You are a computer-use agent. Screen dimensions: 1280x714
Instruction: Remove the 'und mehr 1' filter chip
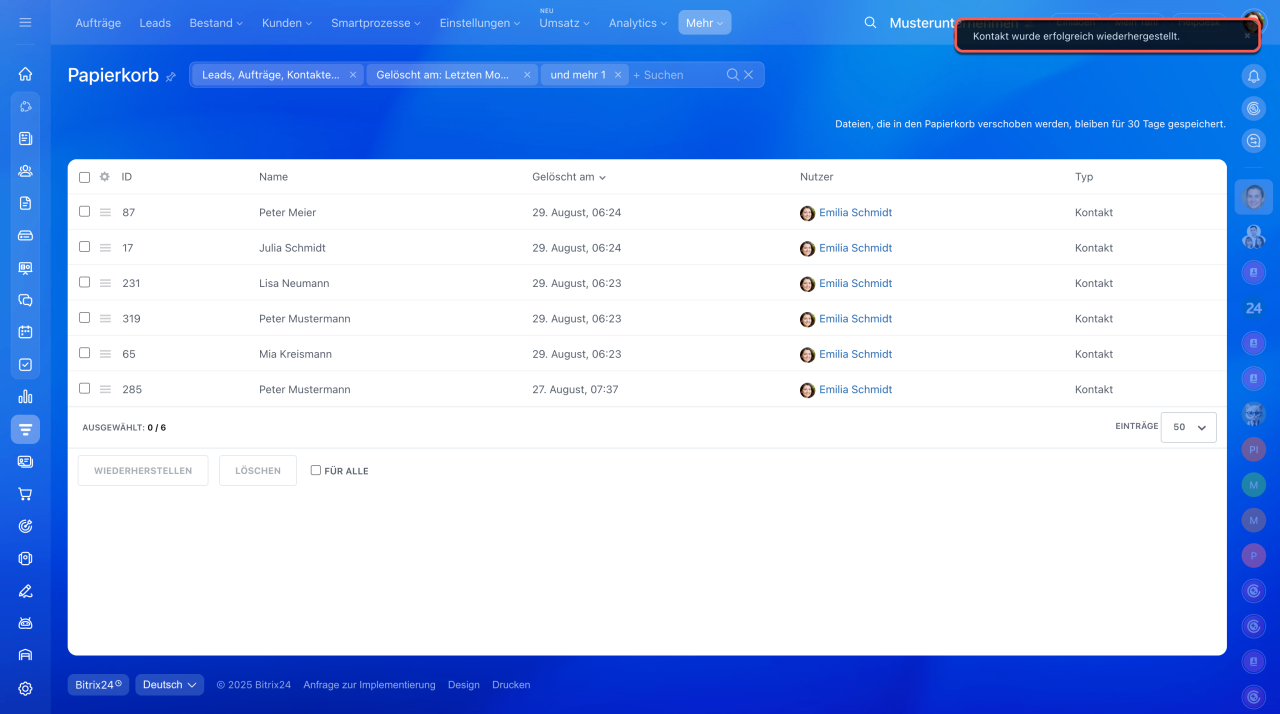(618, 75)
